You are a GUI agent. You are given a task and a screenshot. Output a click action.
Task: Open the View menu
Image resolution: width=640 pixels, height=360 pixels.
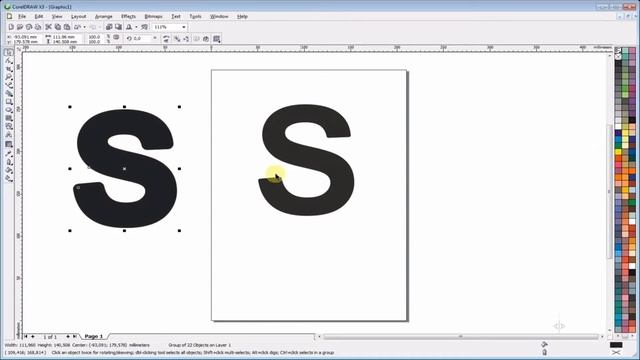pyautogui.click(x=57, y=16)
